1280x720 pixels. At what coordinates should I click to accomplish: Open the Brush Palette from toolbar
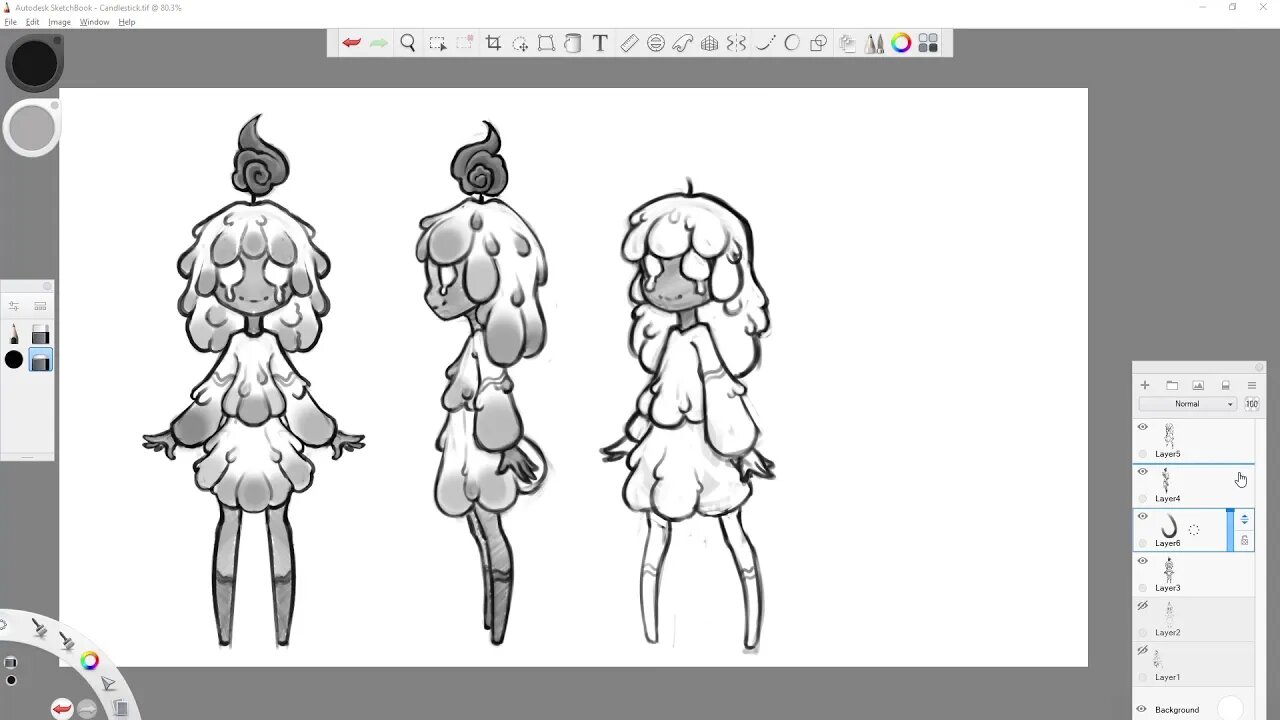click(x=875, y=43)
